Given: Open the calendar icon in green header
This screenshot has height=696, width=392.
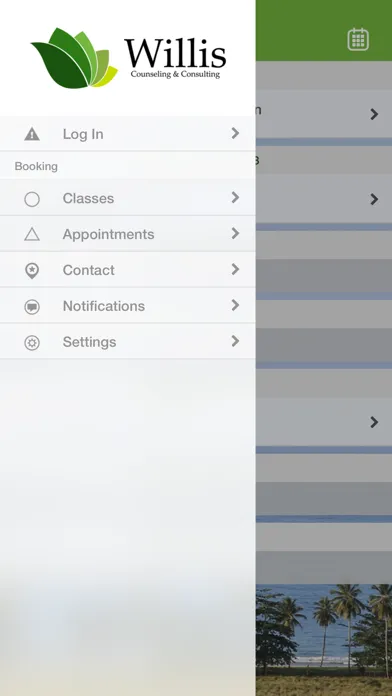Looking at the screenshot, I should tap(358, 40).
